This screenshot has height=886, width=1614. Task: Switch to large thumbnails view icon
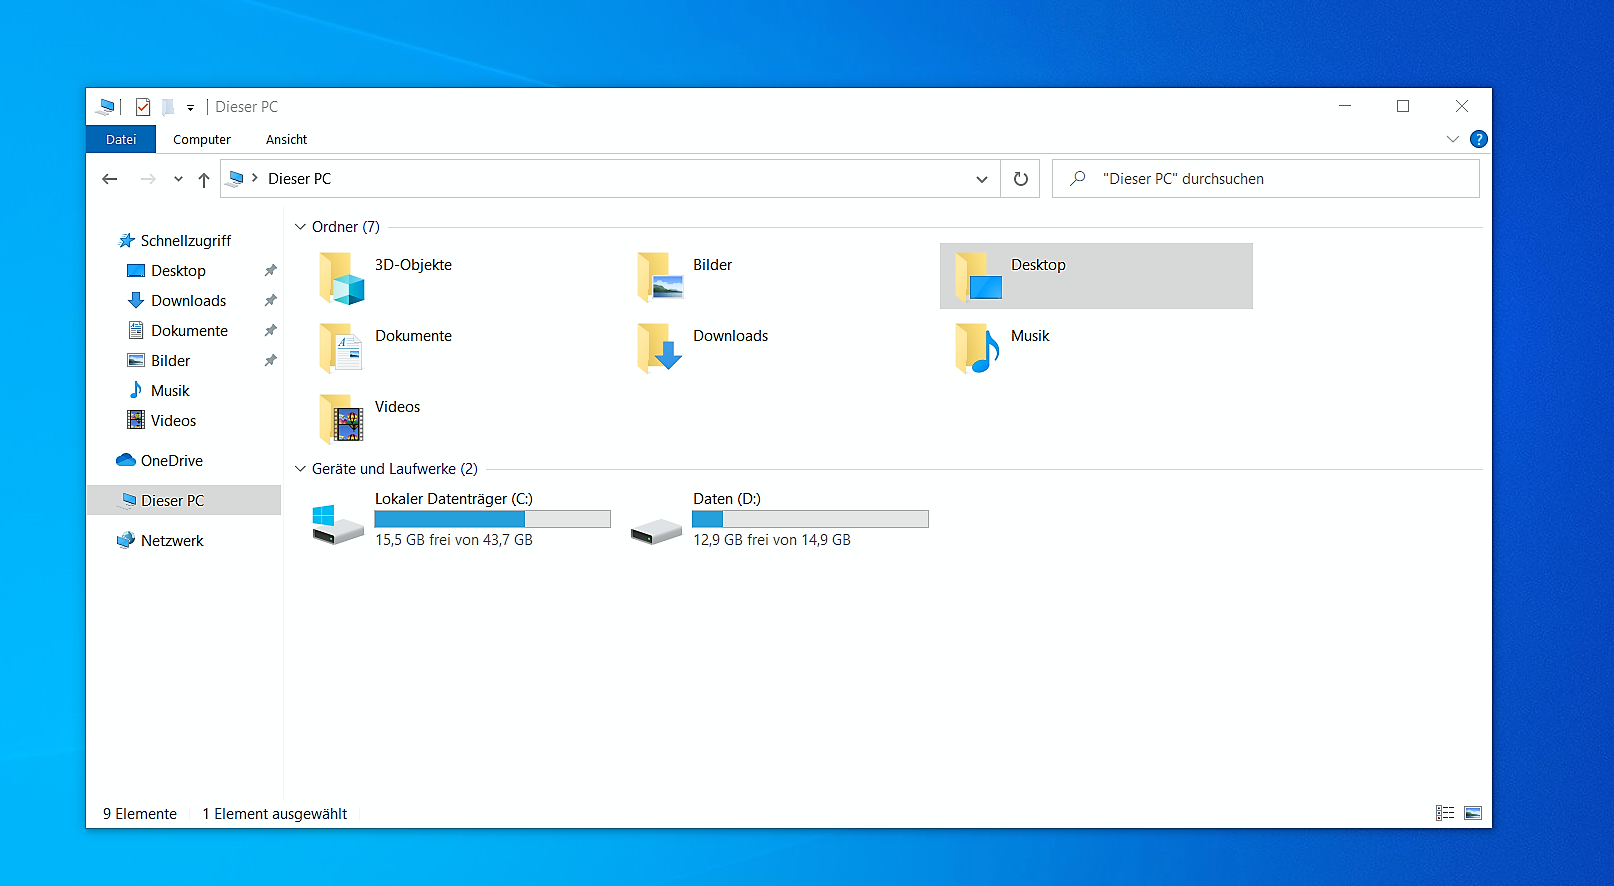(x=1473, y=813)
